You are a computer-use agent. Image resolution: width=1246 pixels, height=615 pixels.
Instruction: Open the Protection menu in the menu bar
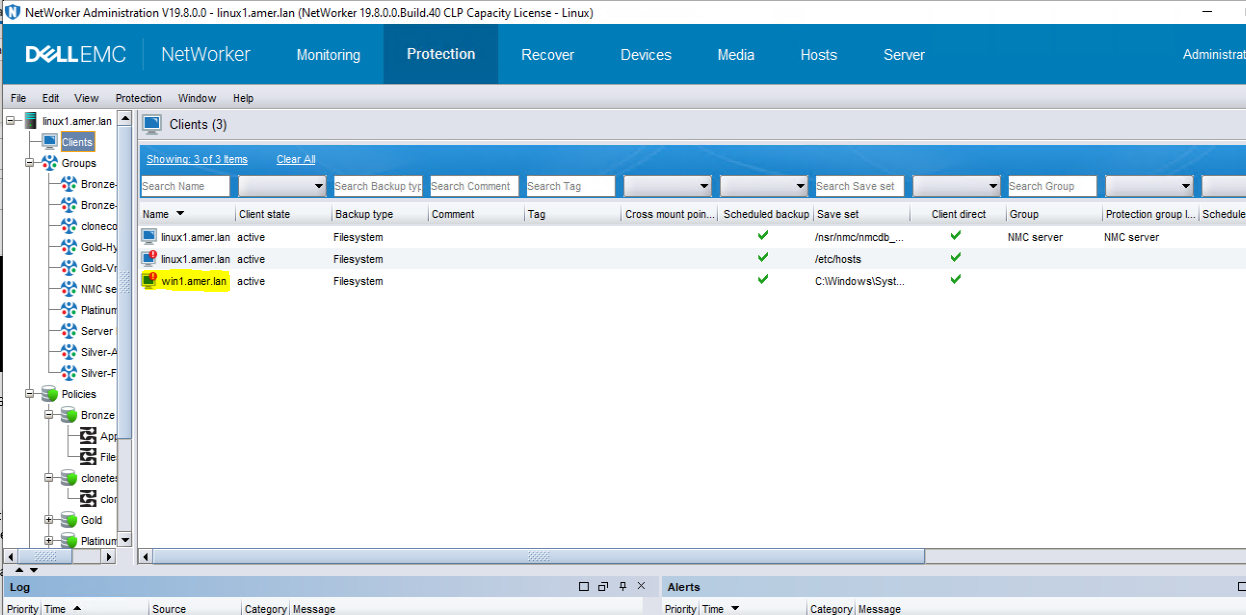click(x=138, y=98)
